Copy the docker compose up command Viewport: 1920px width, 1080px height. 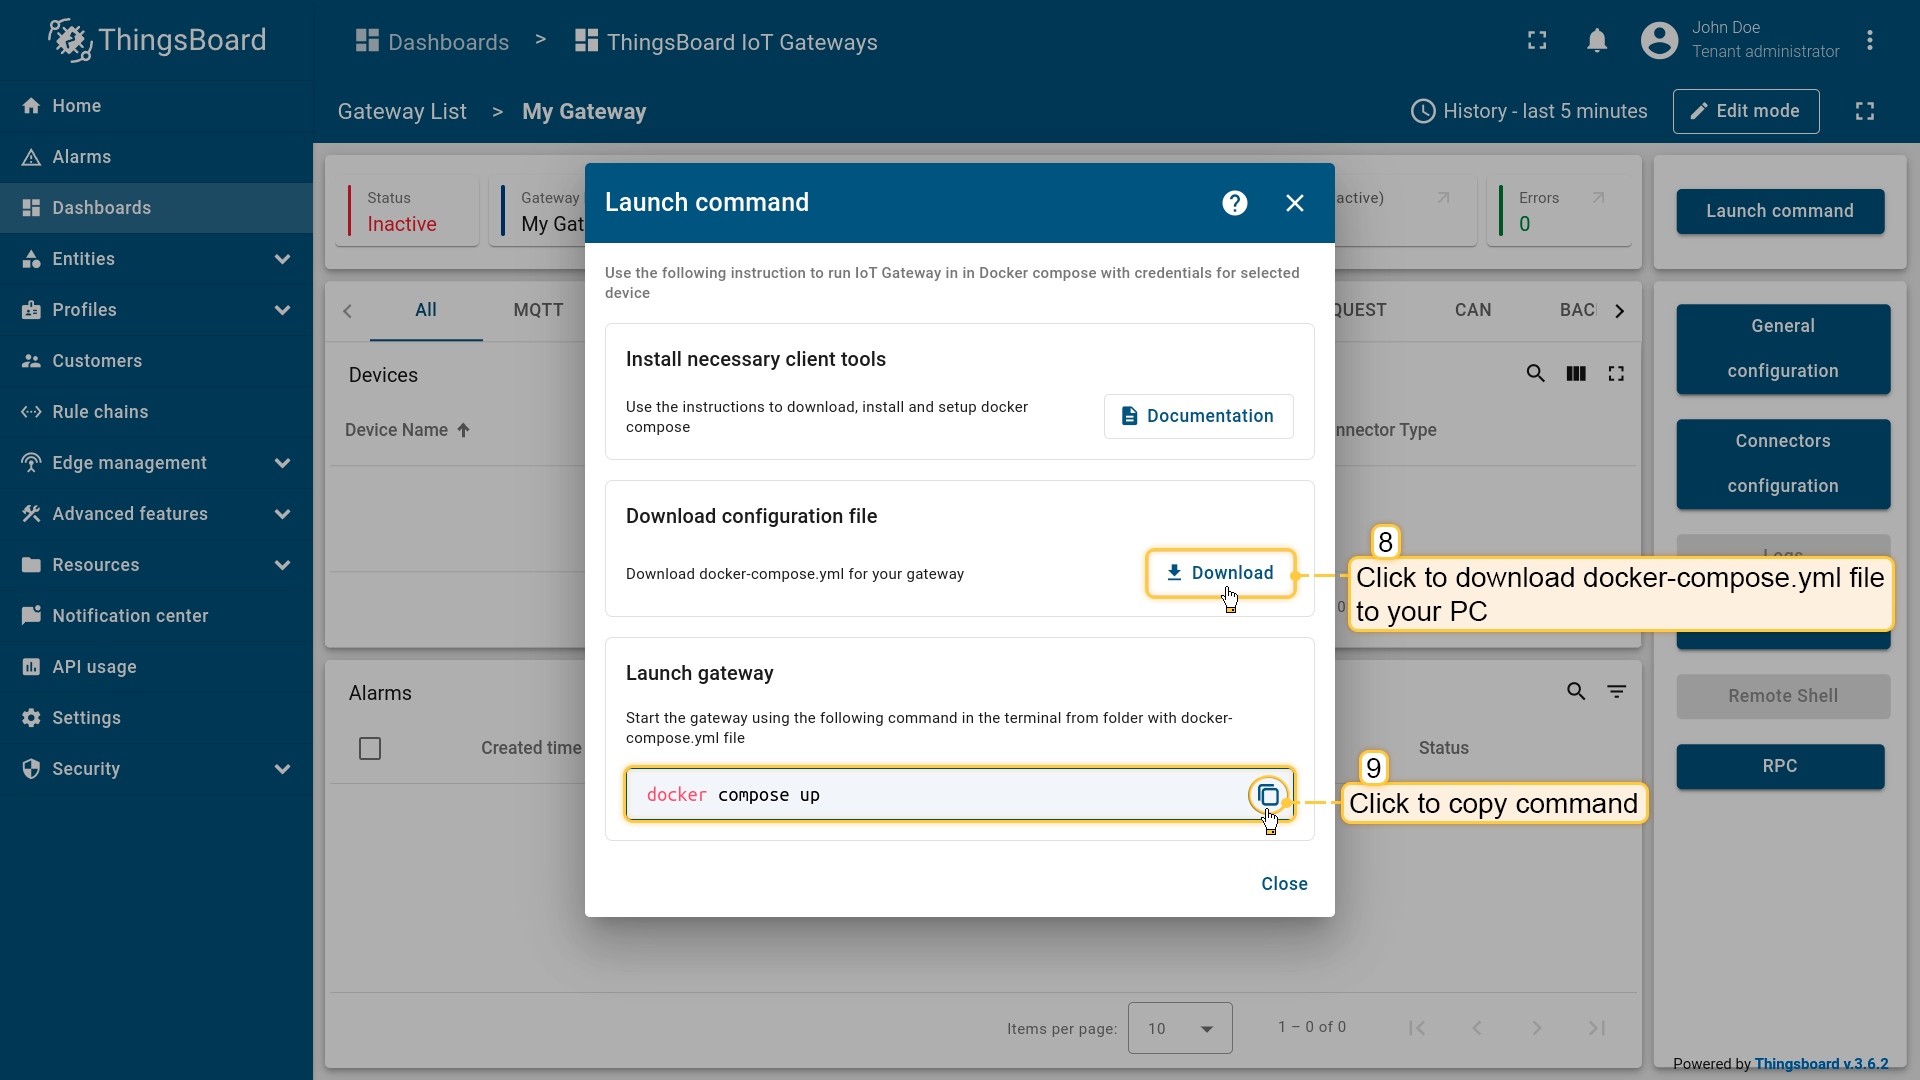pyautogui.click(x=1268, y=795)
